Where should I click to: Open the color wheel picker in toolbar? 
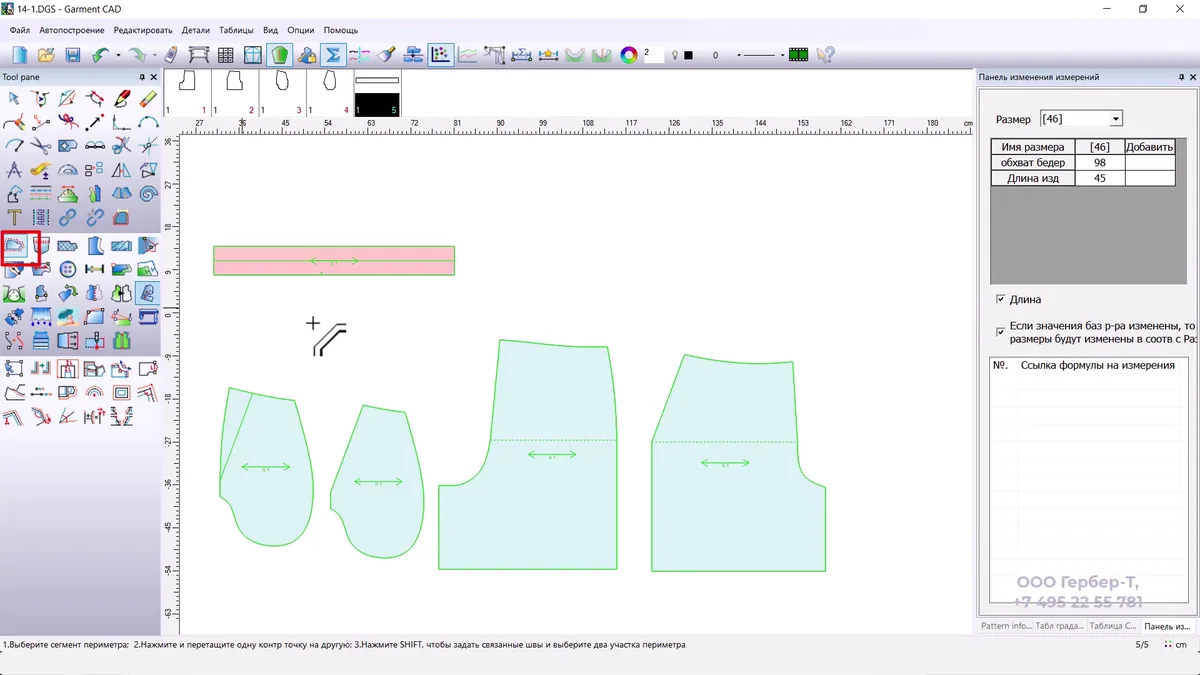click(628, 55)
